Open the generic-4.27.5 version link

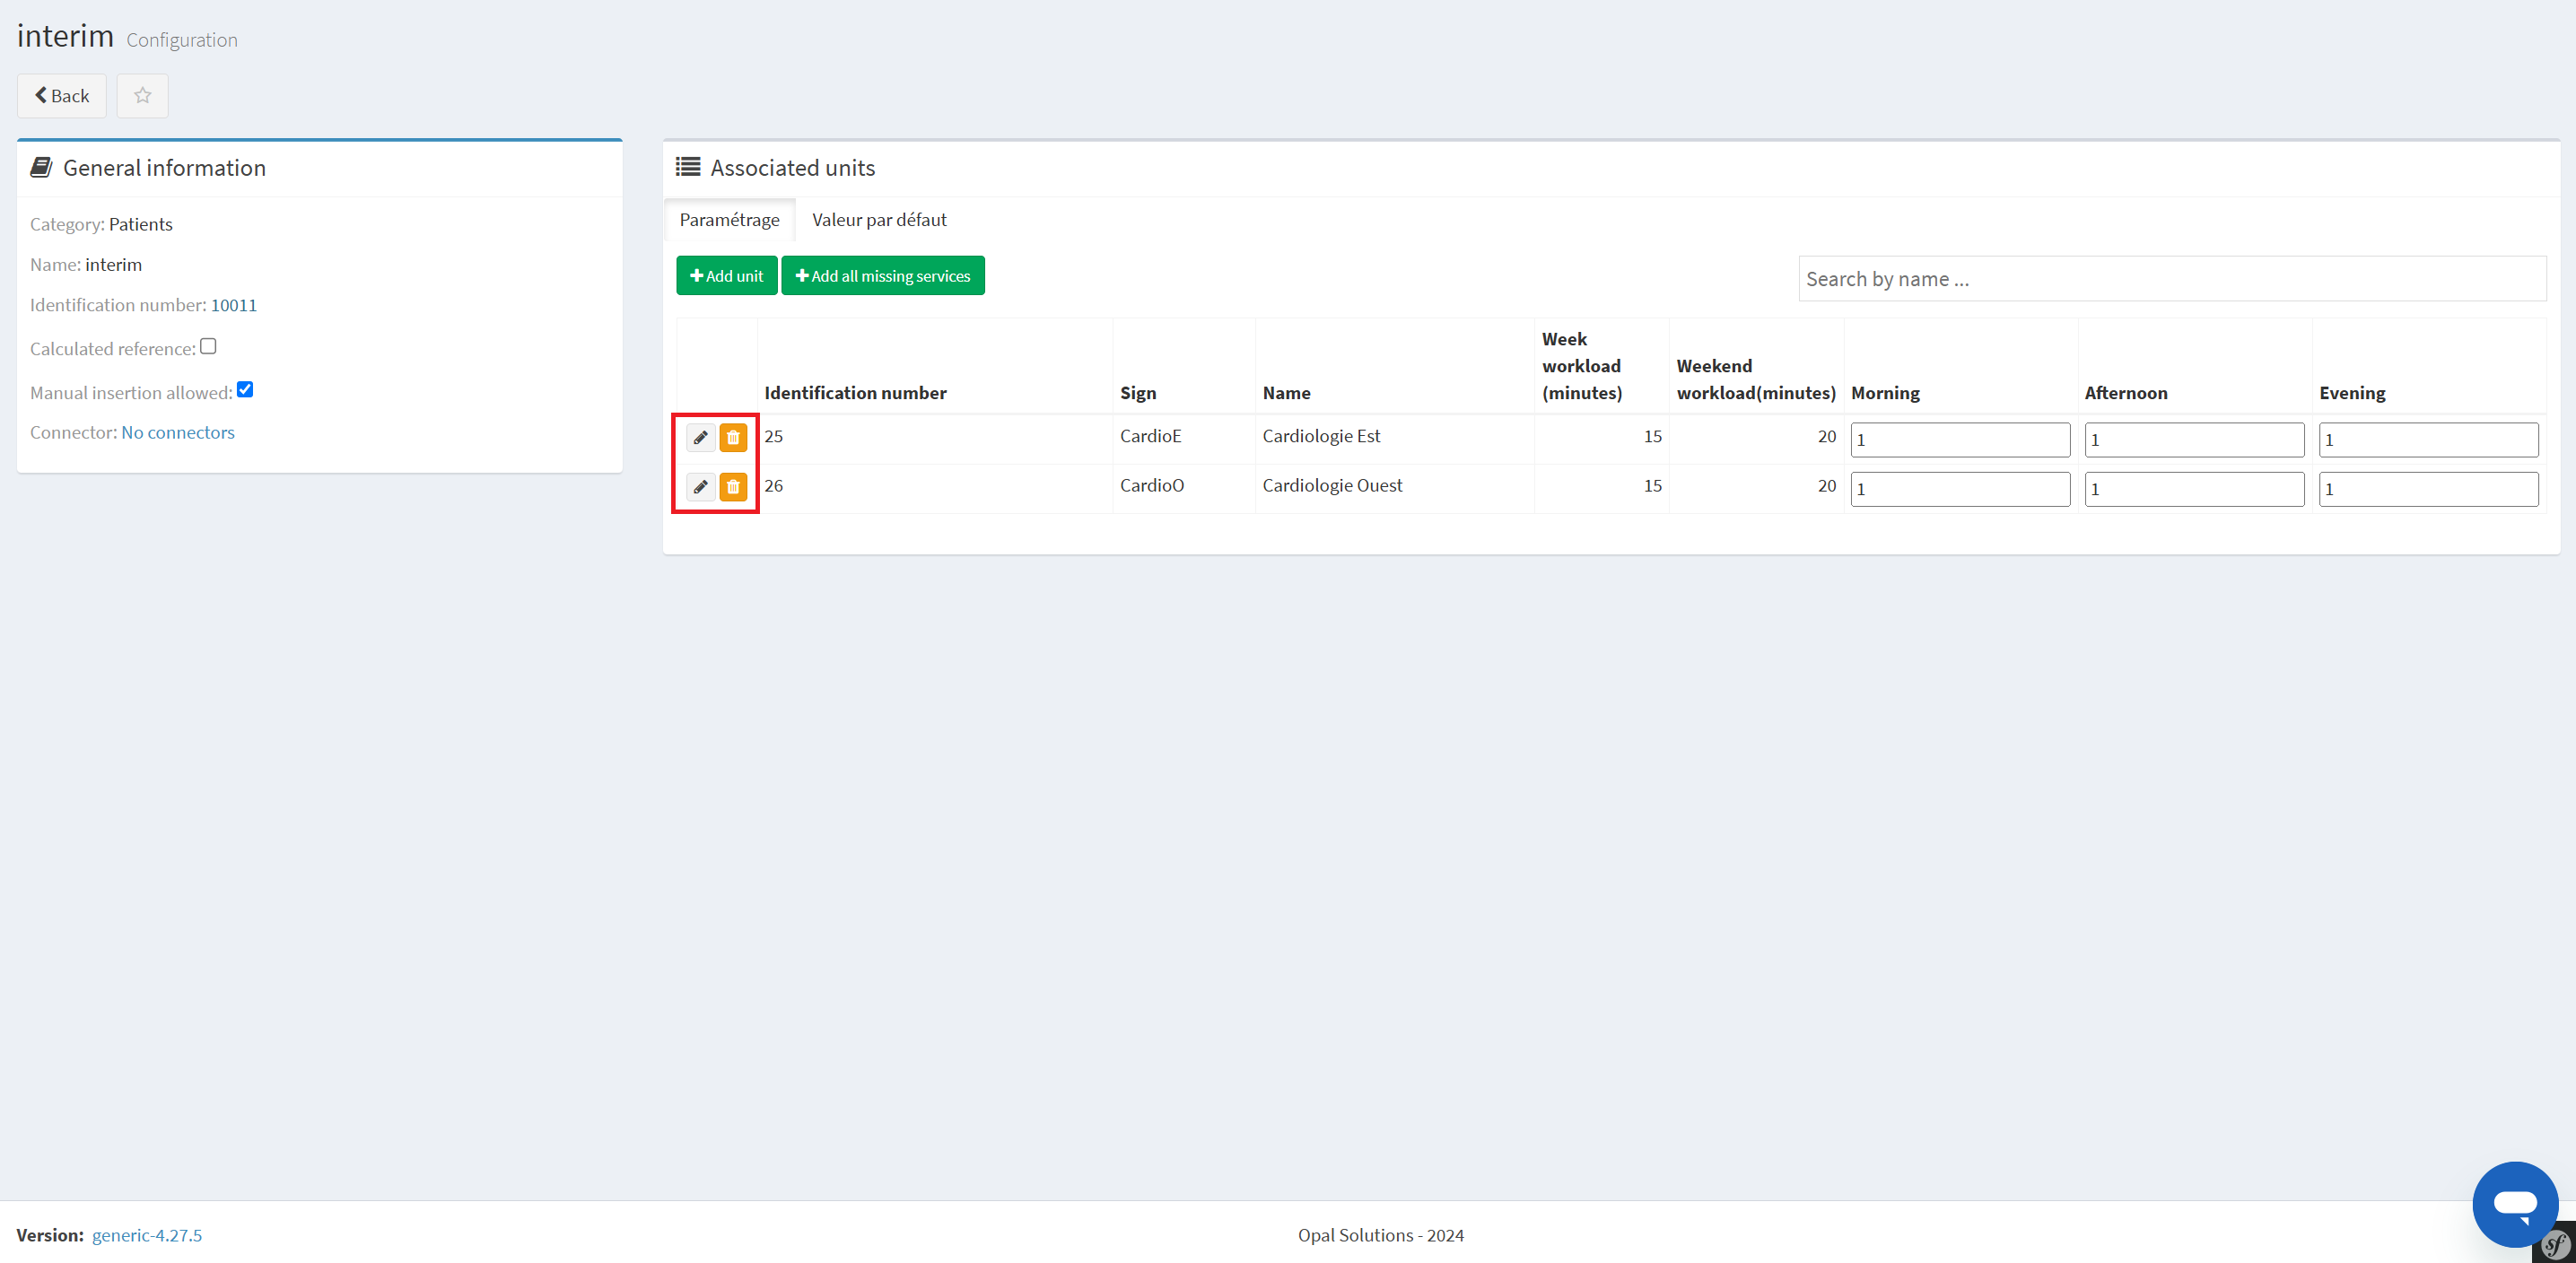[147, 1235]
